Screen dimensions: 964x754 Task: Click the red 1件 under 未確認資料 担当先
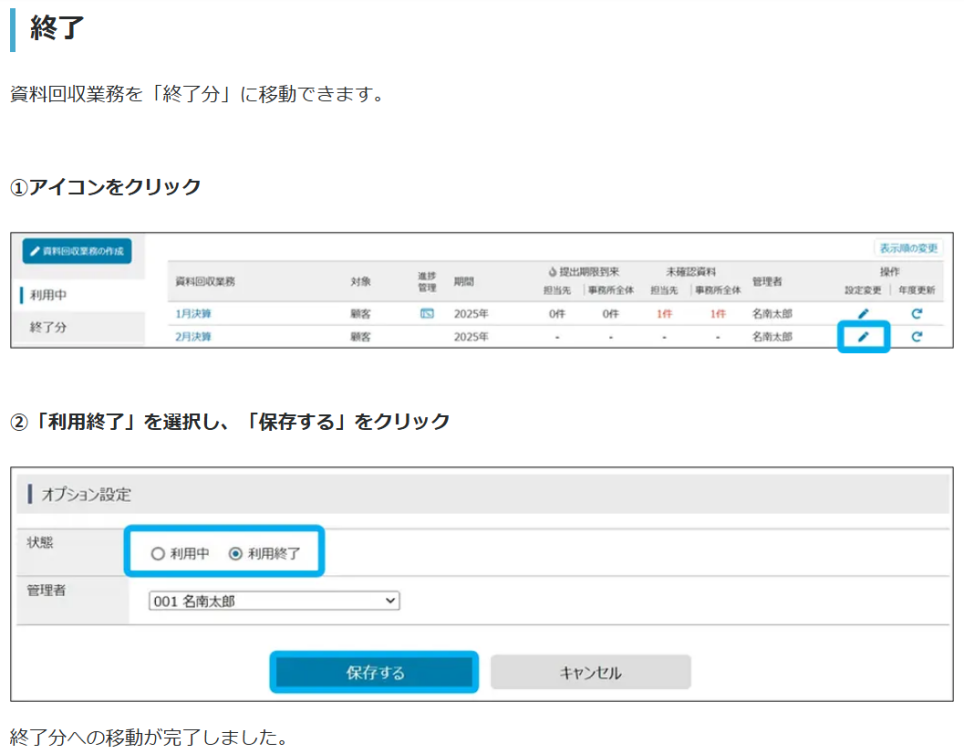click(x=663, y=313)
